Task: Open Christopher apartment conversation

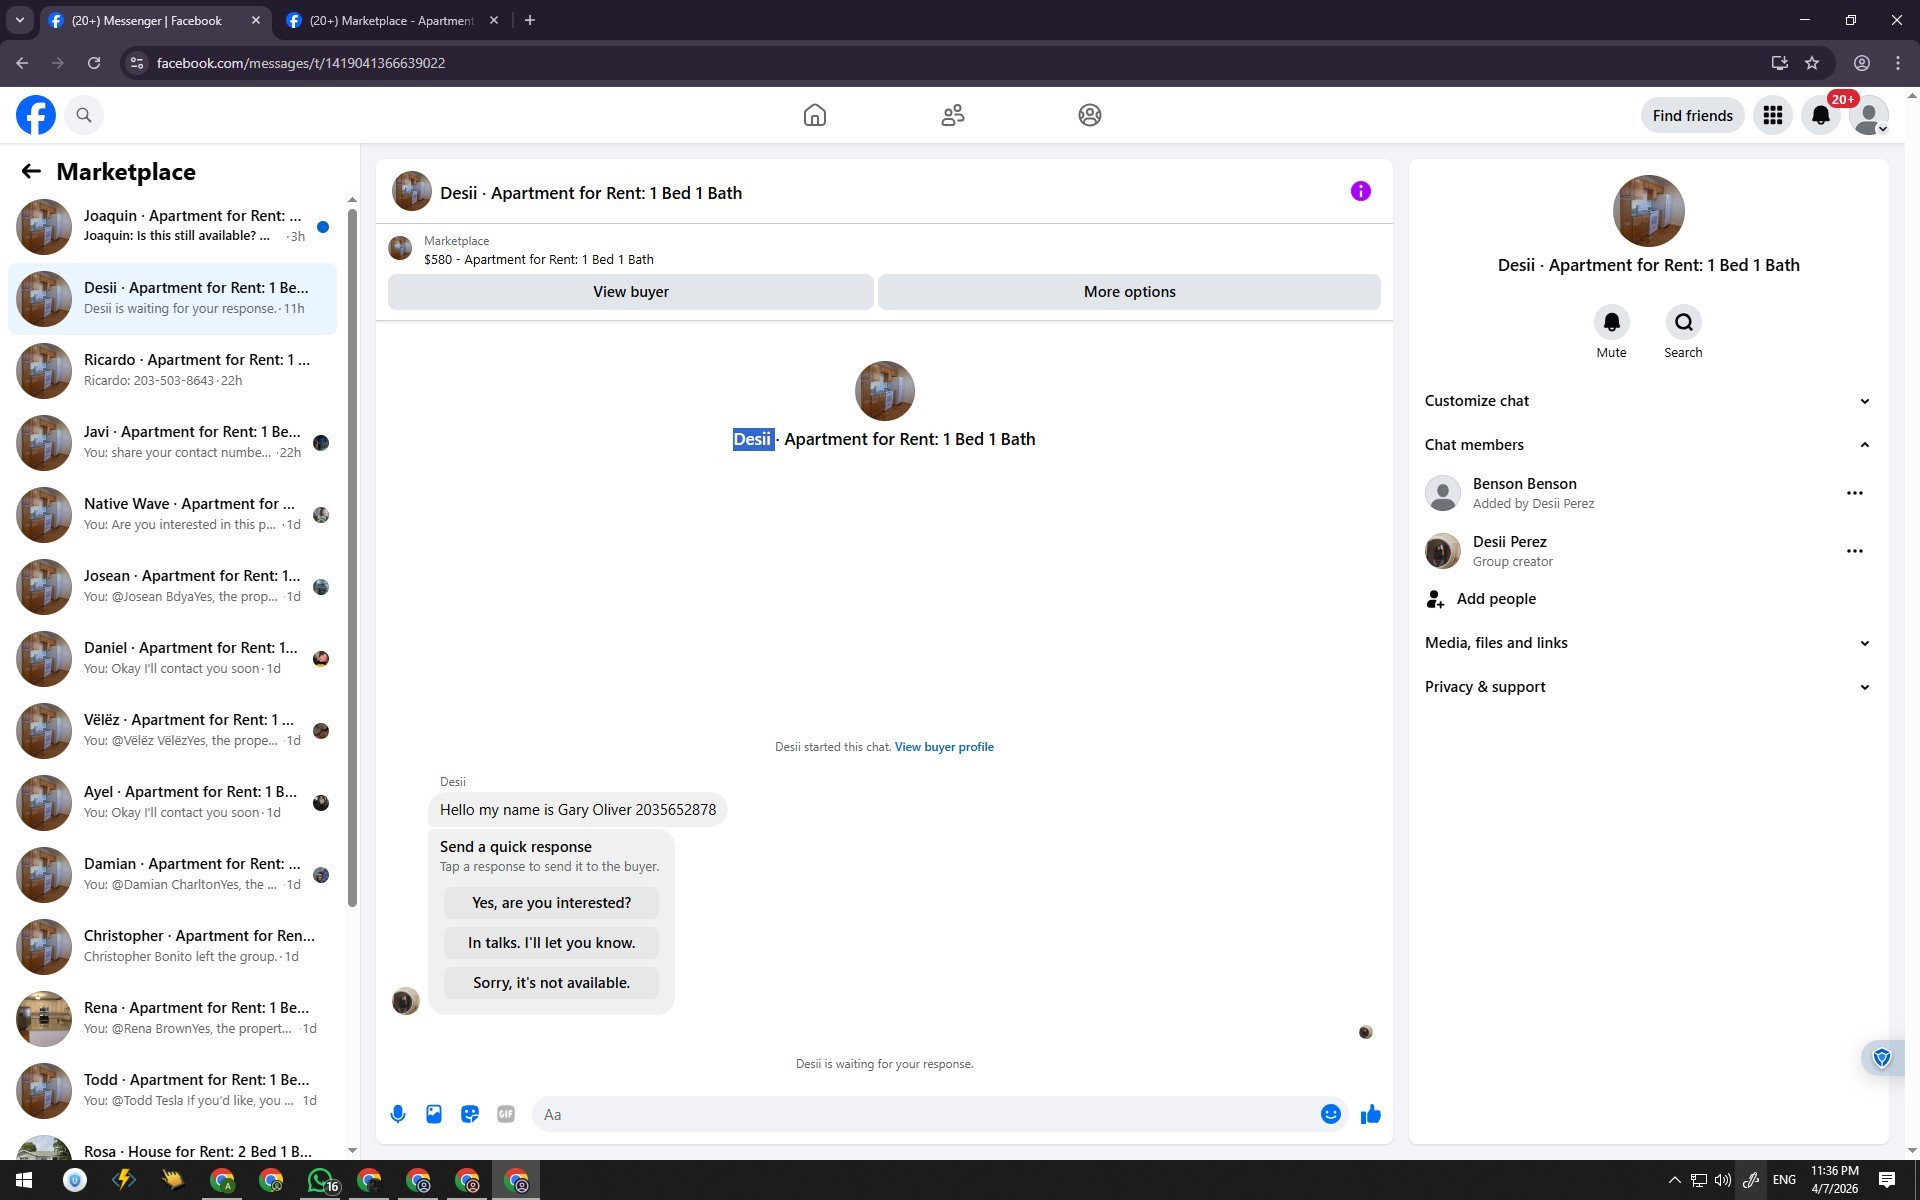Action: [x=172, y=946]
